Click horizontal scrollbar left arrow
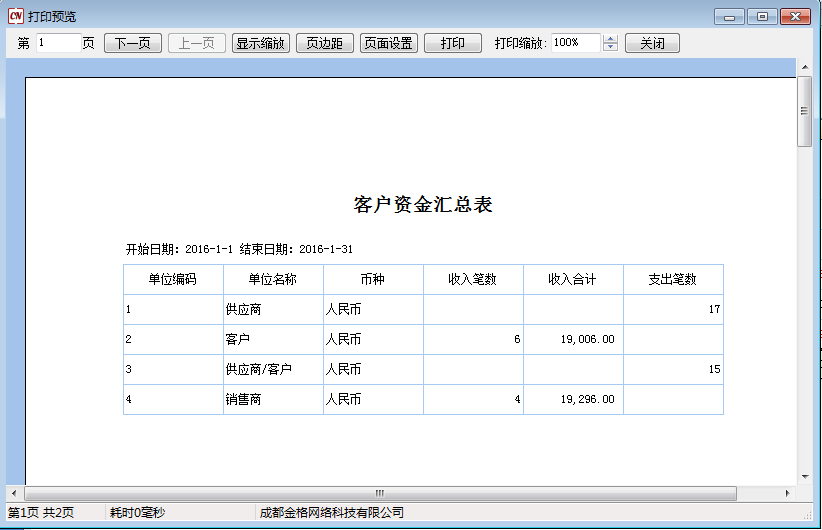Image resolution: width=822 pixels, height=530 pixels. click(13, 493)
